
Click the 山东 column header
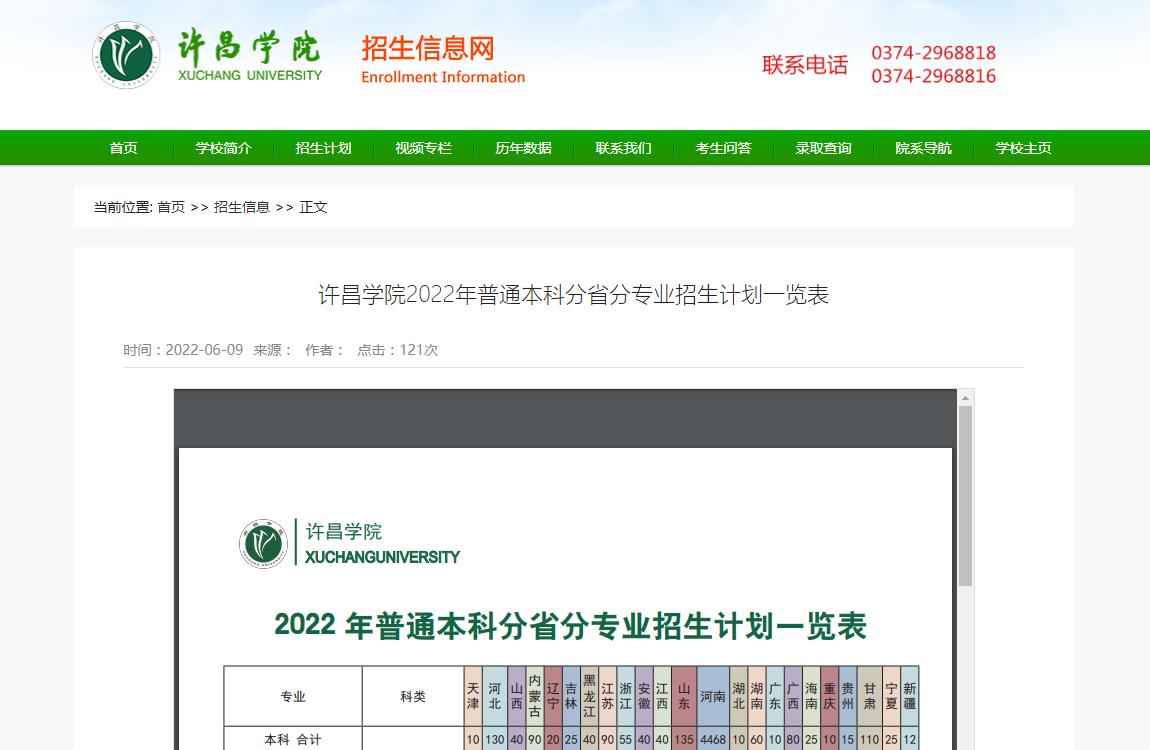tap(684, 696)
